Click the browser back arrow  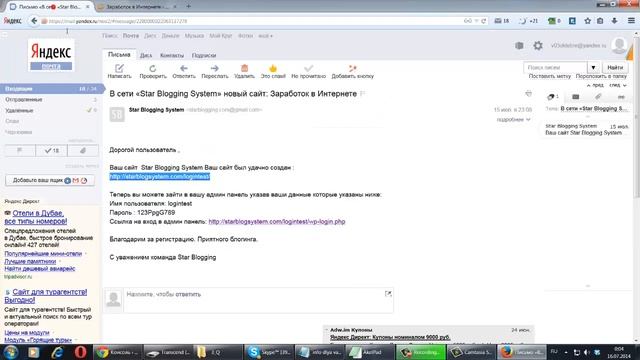[34, 21]
